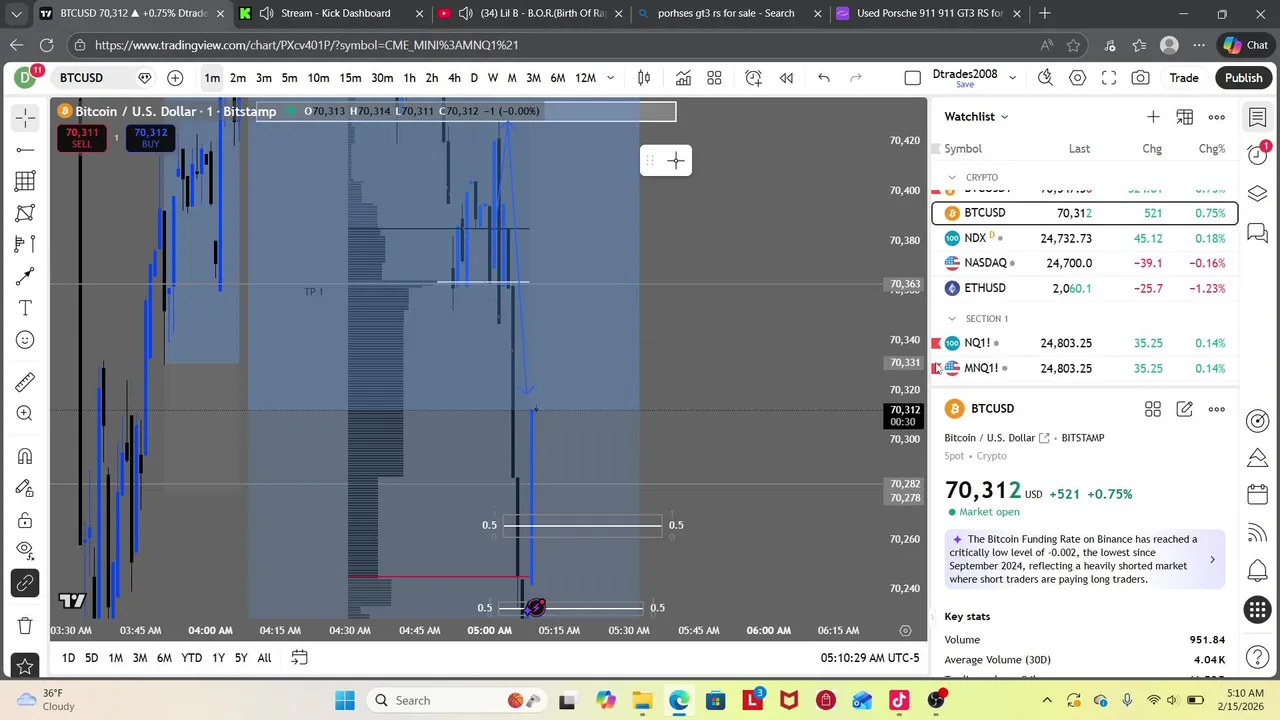
Task: Enter fullscreen mode
Action: pyautogui.click(x=1109, y=78)
